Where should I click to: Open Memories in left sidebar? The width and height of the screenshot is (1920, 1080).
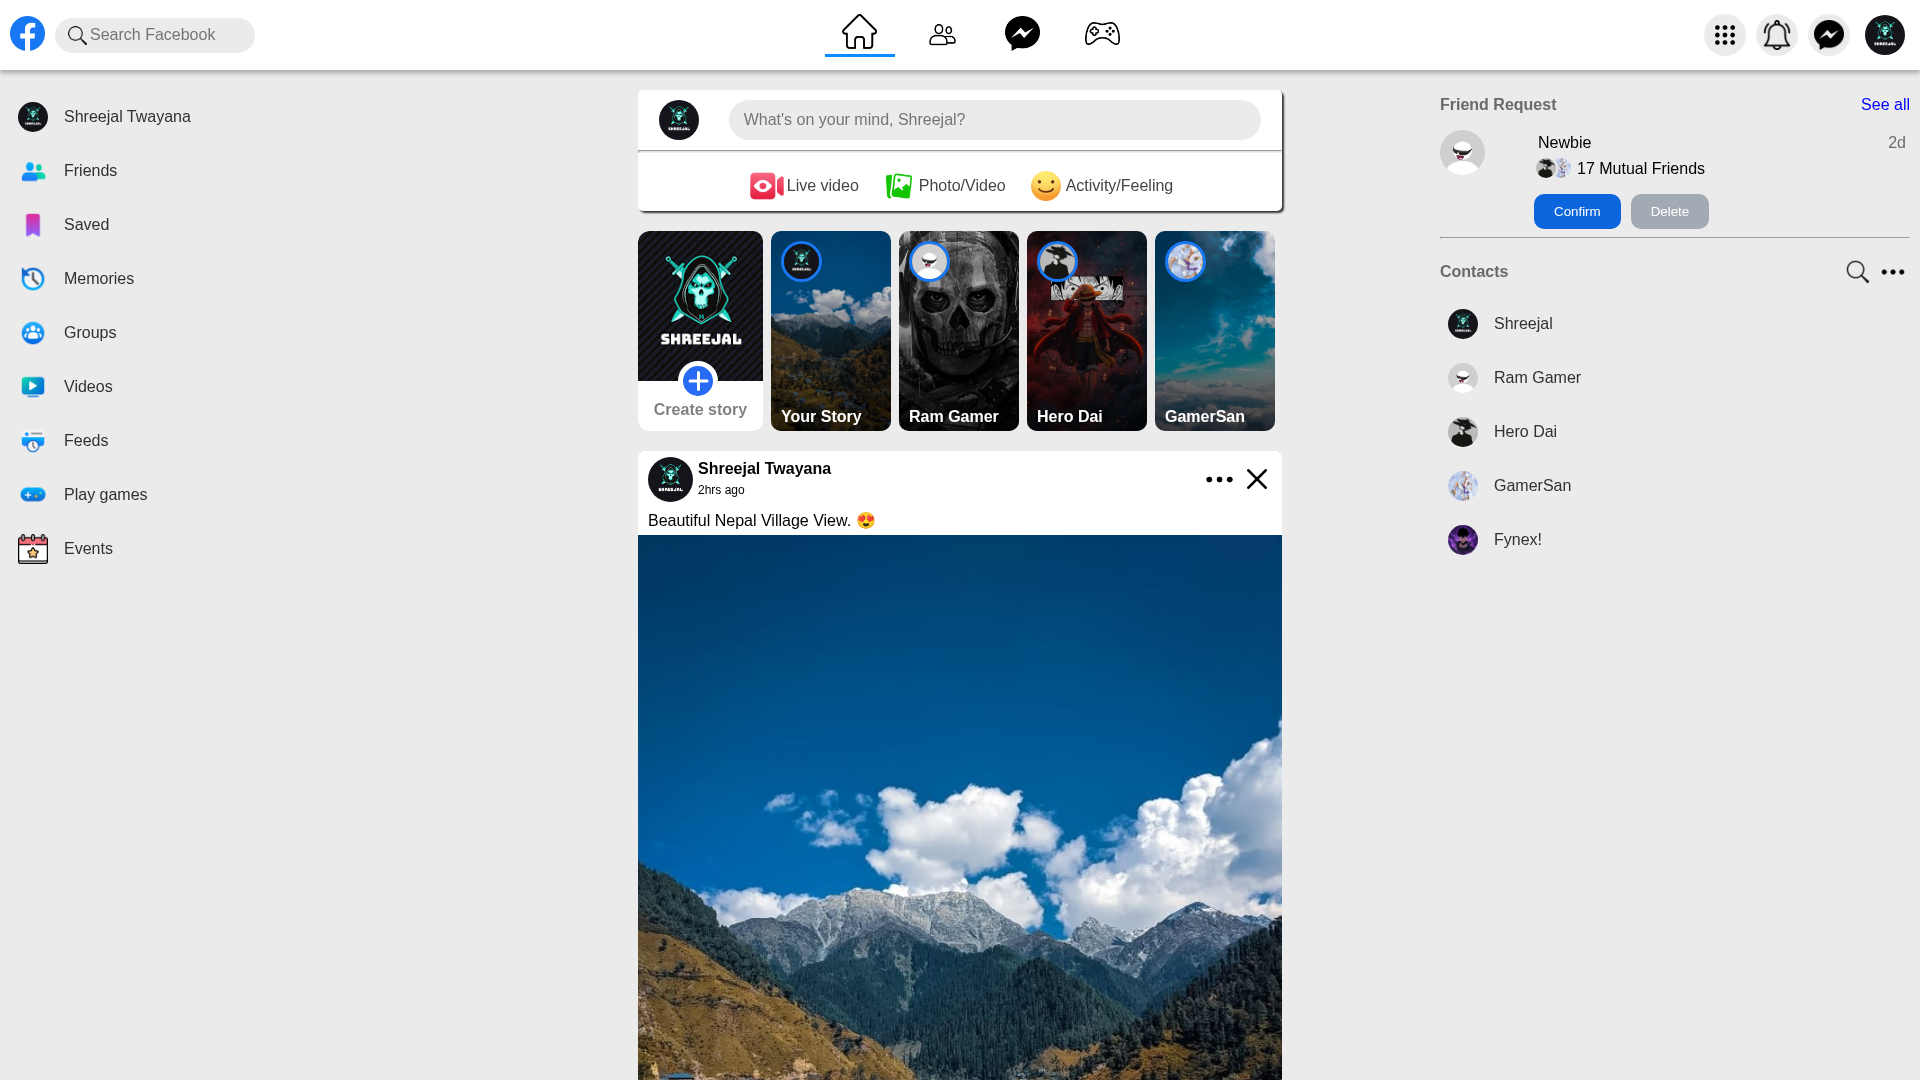pyautogui.click(x=76, y=279)
